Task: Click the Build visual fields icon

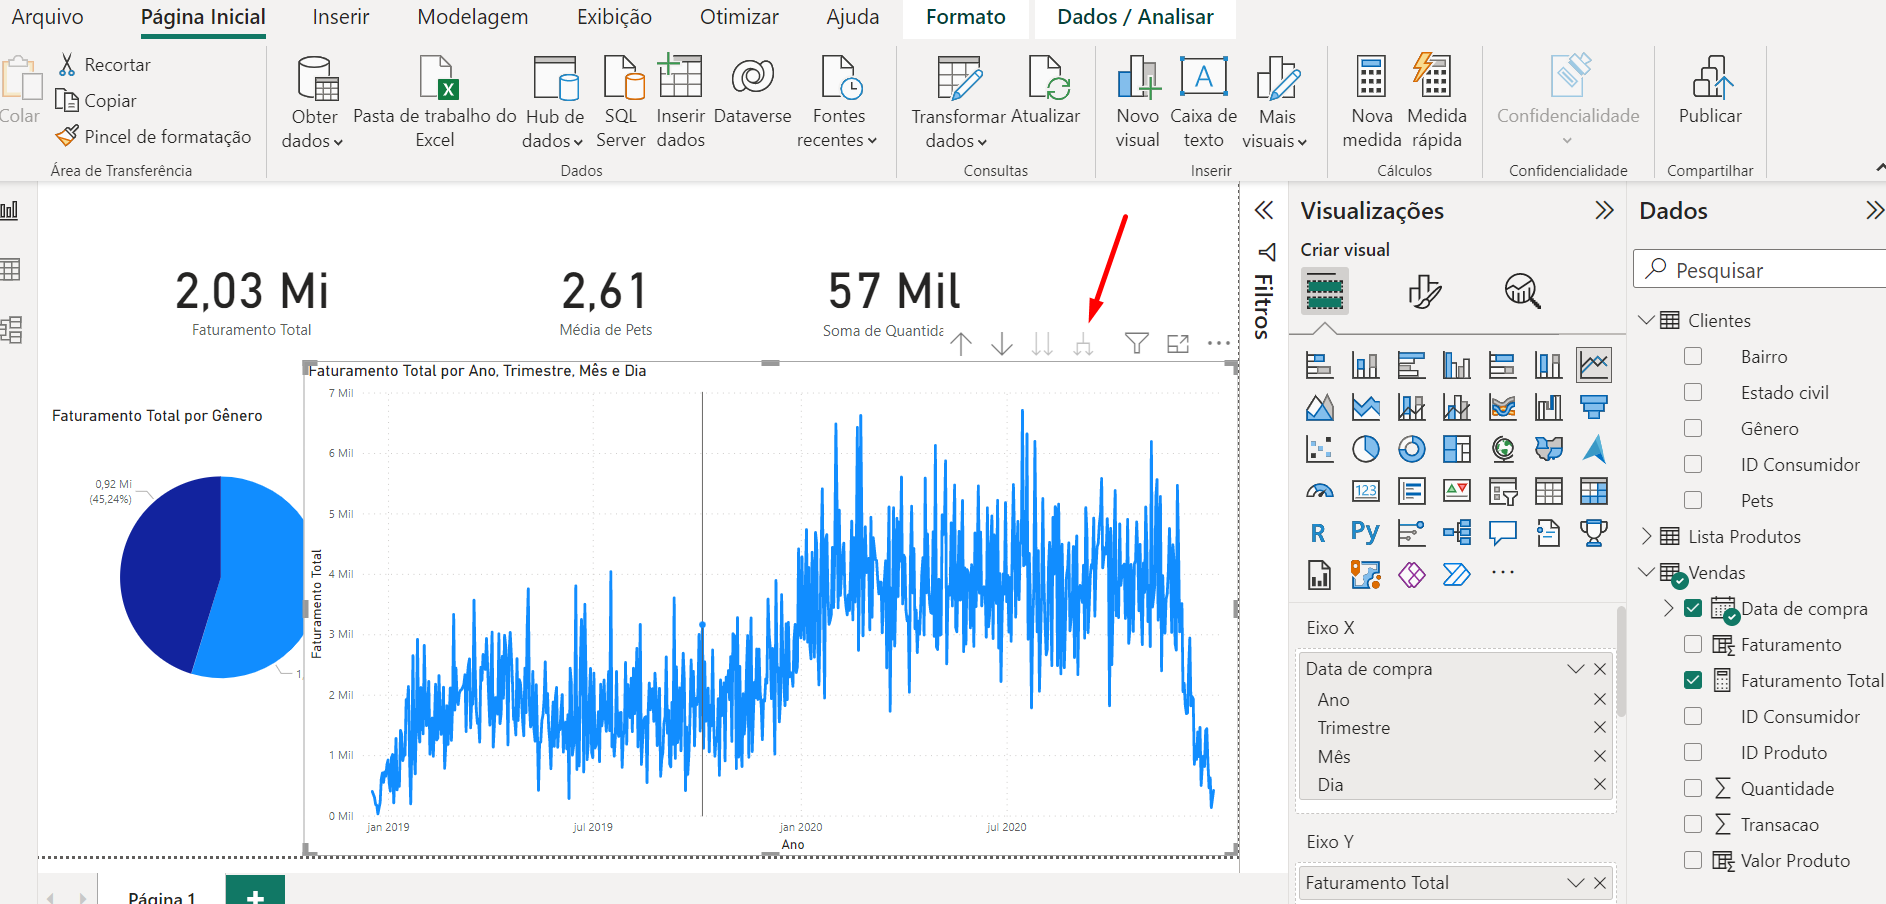Action: coord(1325,291)
